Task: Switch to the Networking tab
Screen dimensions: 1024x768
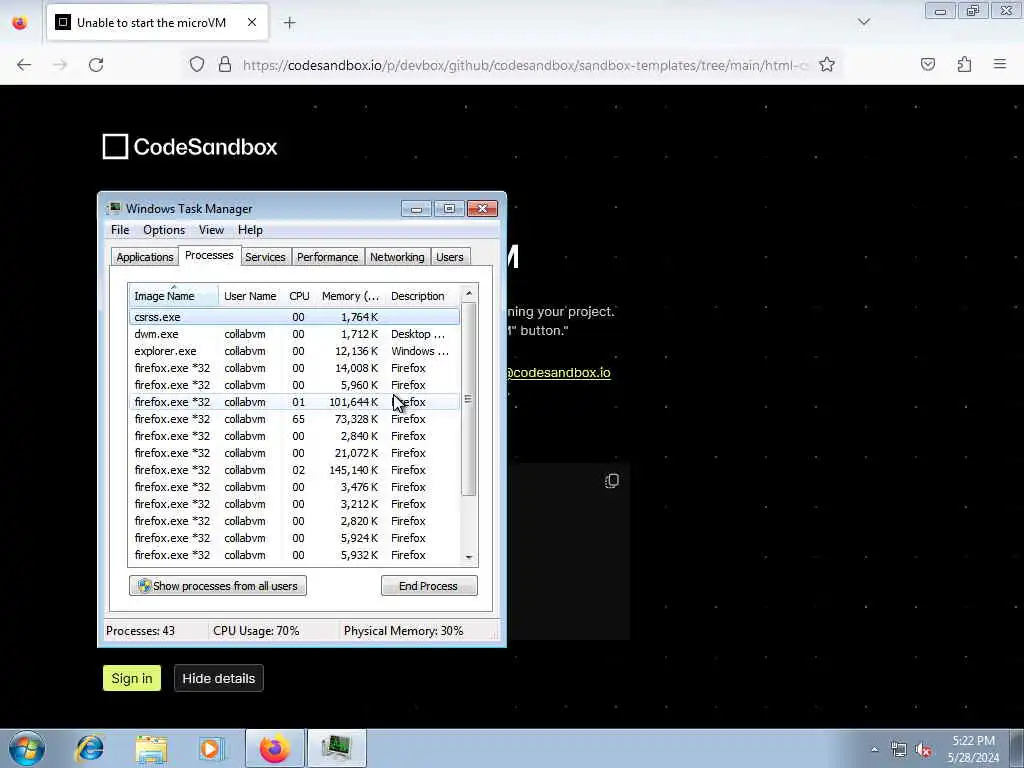Action: coord(397,257)
